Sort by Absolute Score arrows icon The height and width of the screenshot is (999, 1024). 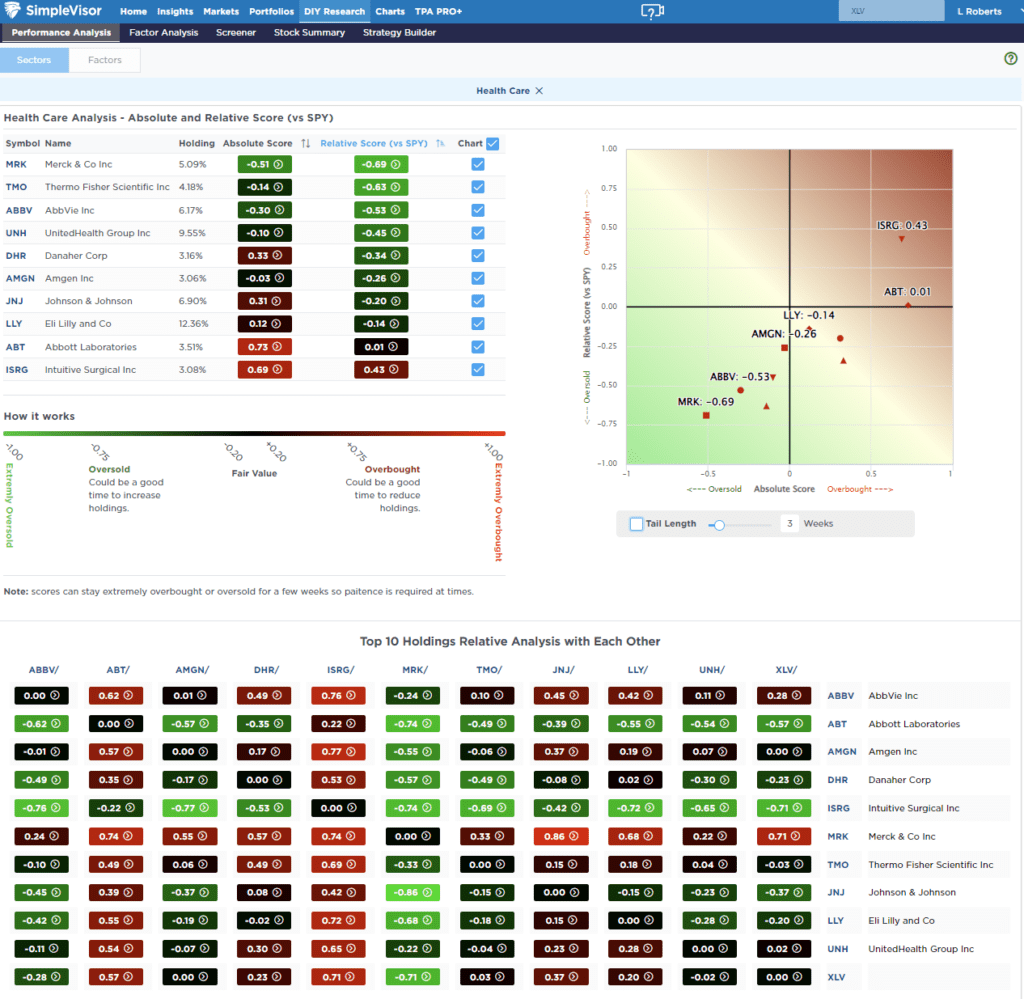click(x=306, y=143)
